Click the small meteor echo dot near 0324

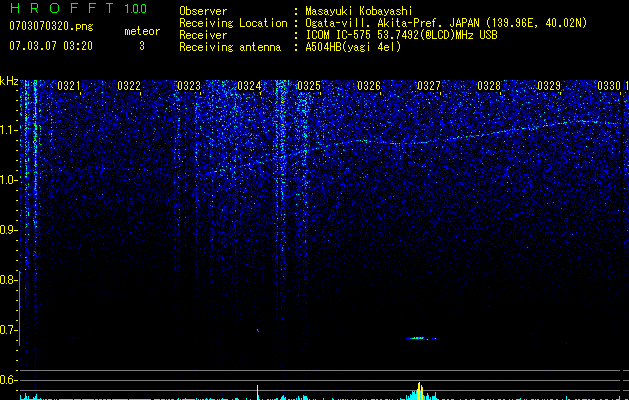(258, 331)
